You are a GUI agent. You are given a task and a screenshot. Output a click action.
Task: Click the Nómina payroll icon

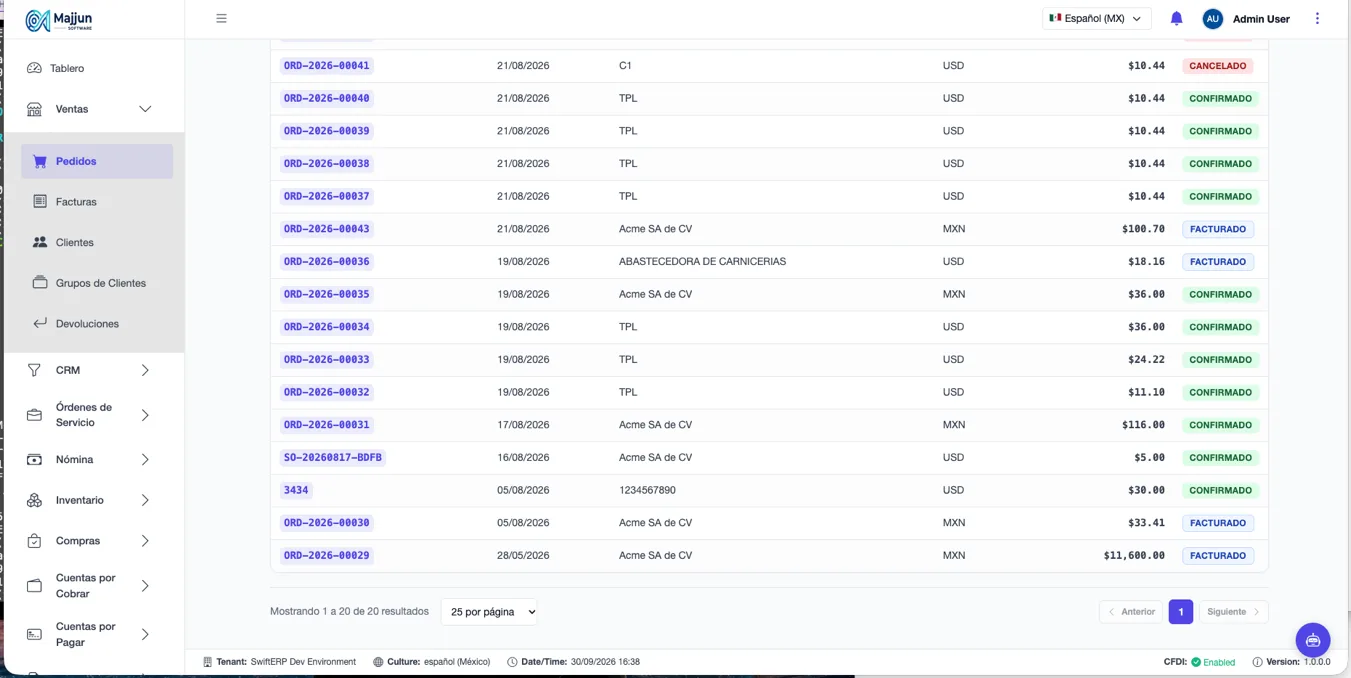click(34, 460)
